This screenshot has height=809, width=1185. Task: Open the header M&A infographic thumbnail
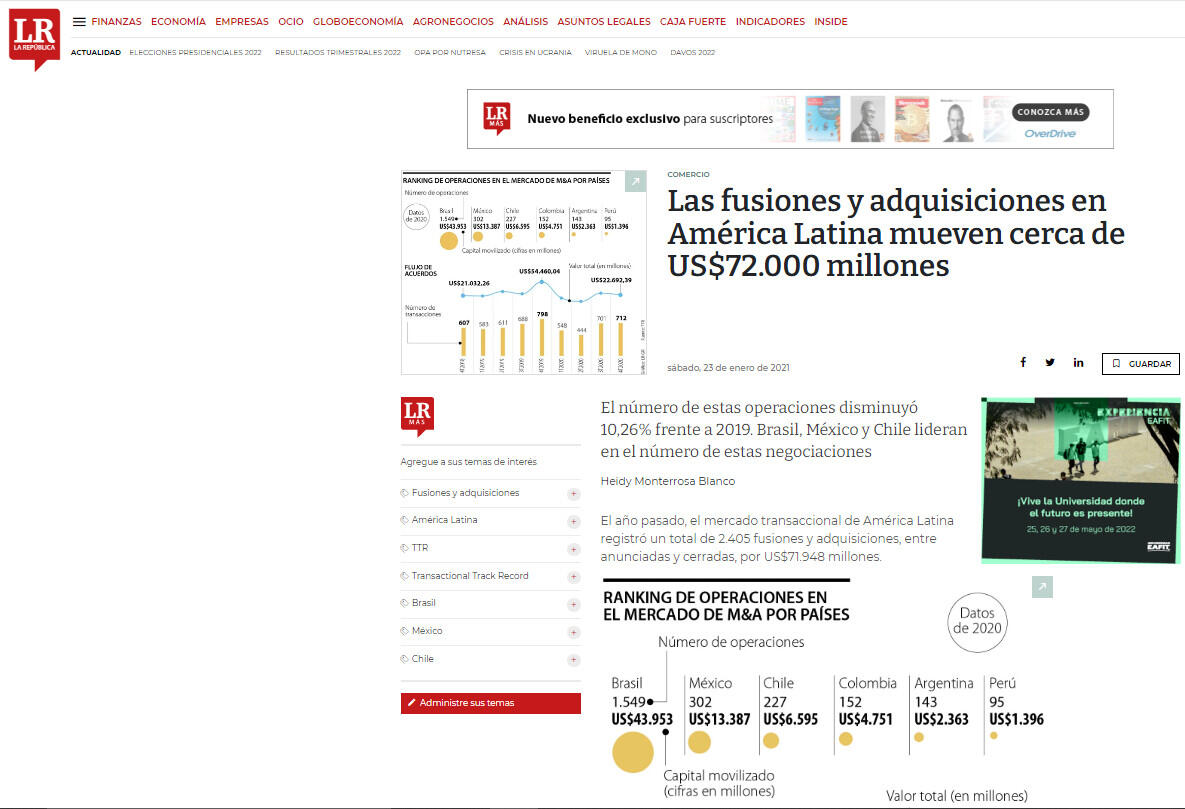pyautogui.click(x=524, y=273)
